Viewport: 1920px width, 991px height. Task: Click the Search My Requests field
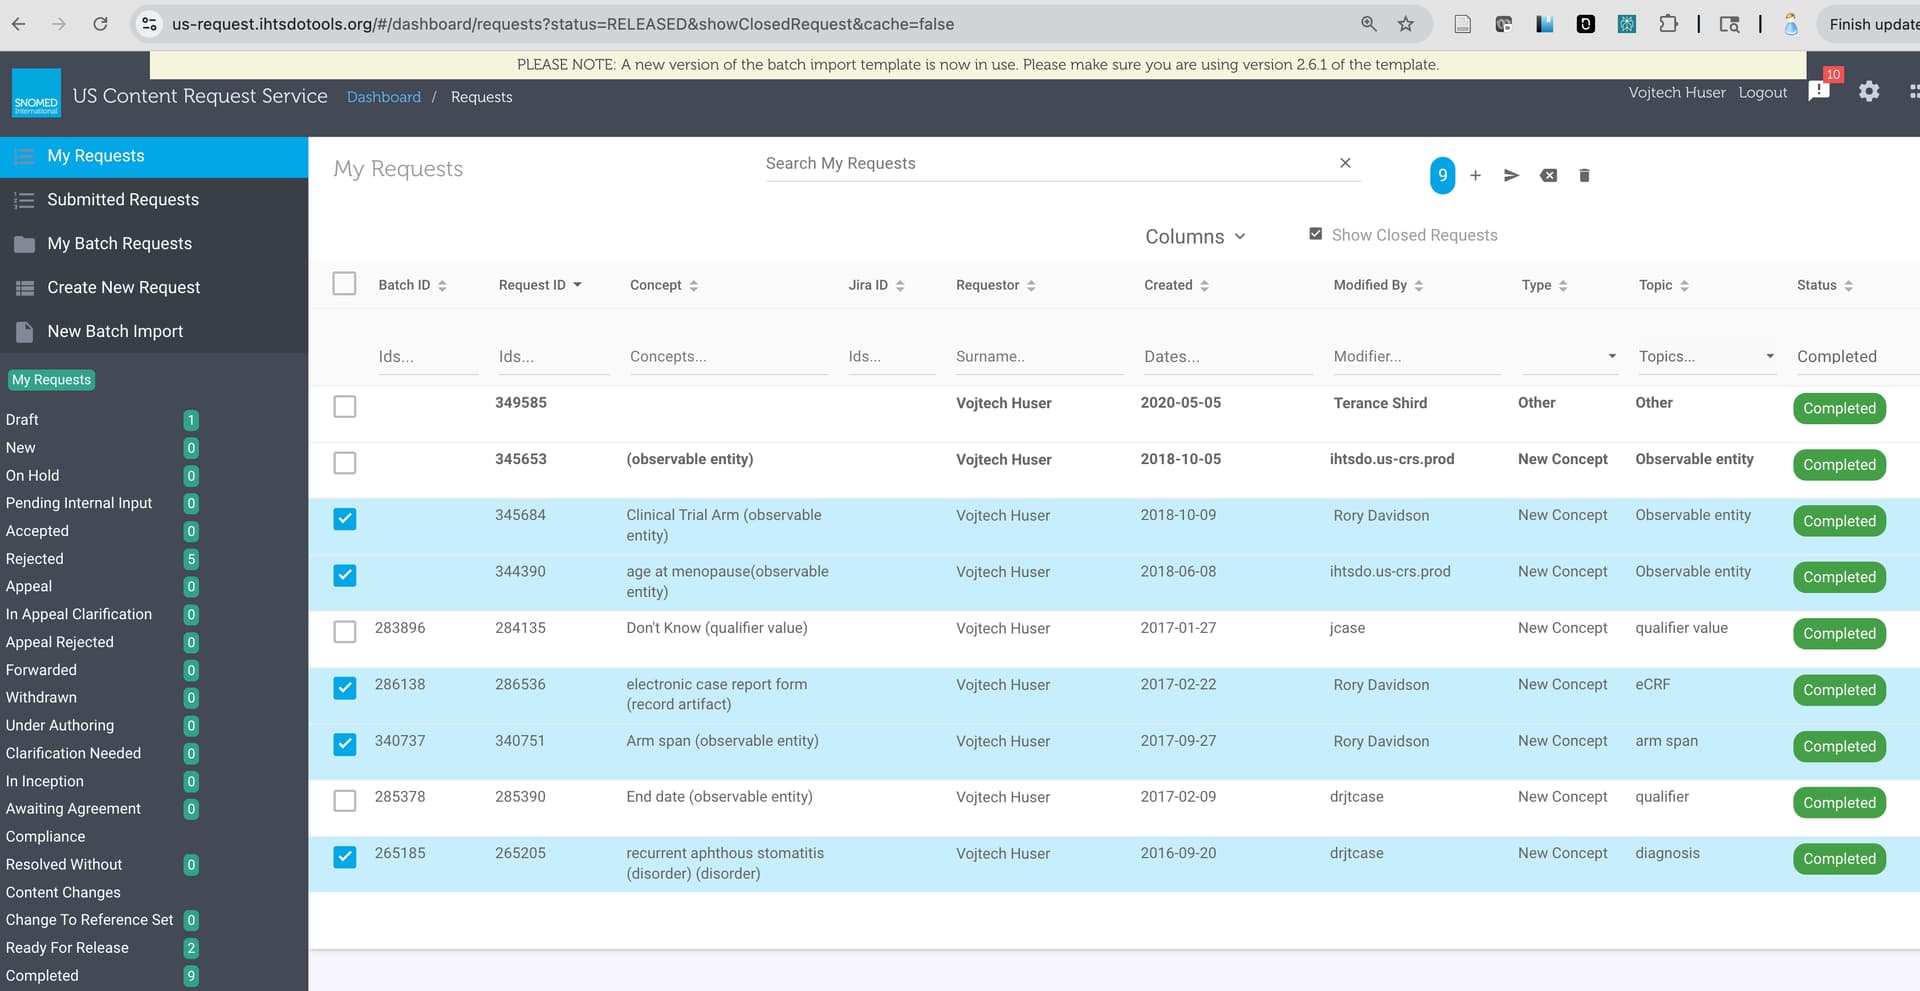1045,164
